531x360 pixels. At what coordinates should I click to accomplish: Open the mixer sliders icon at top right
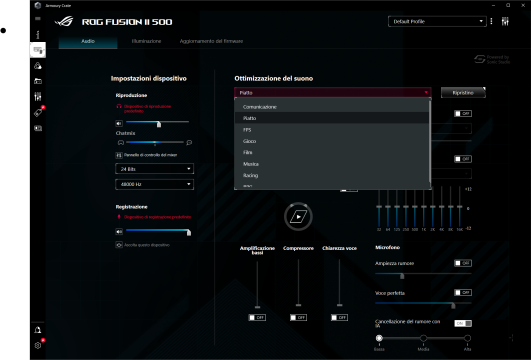tap(505, 21)
